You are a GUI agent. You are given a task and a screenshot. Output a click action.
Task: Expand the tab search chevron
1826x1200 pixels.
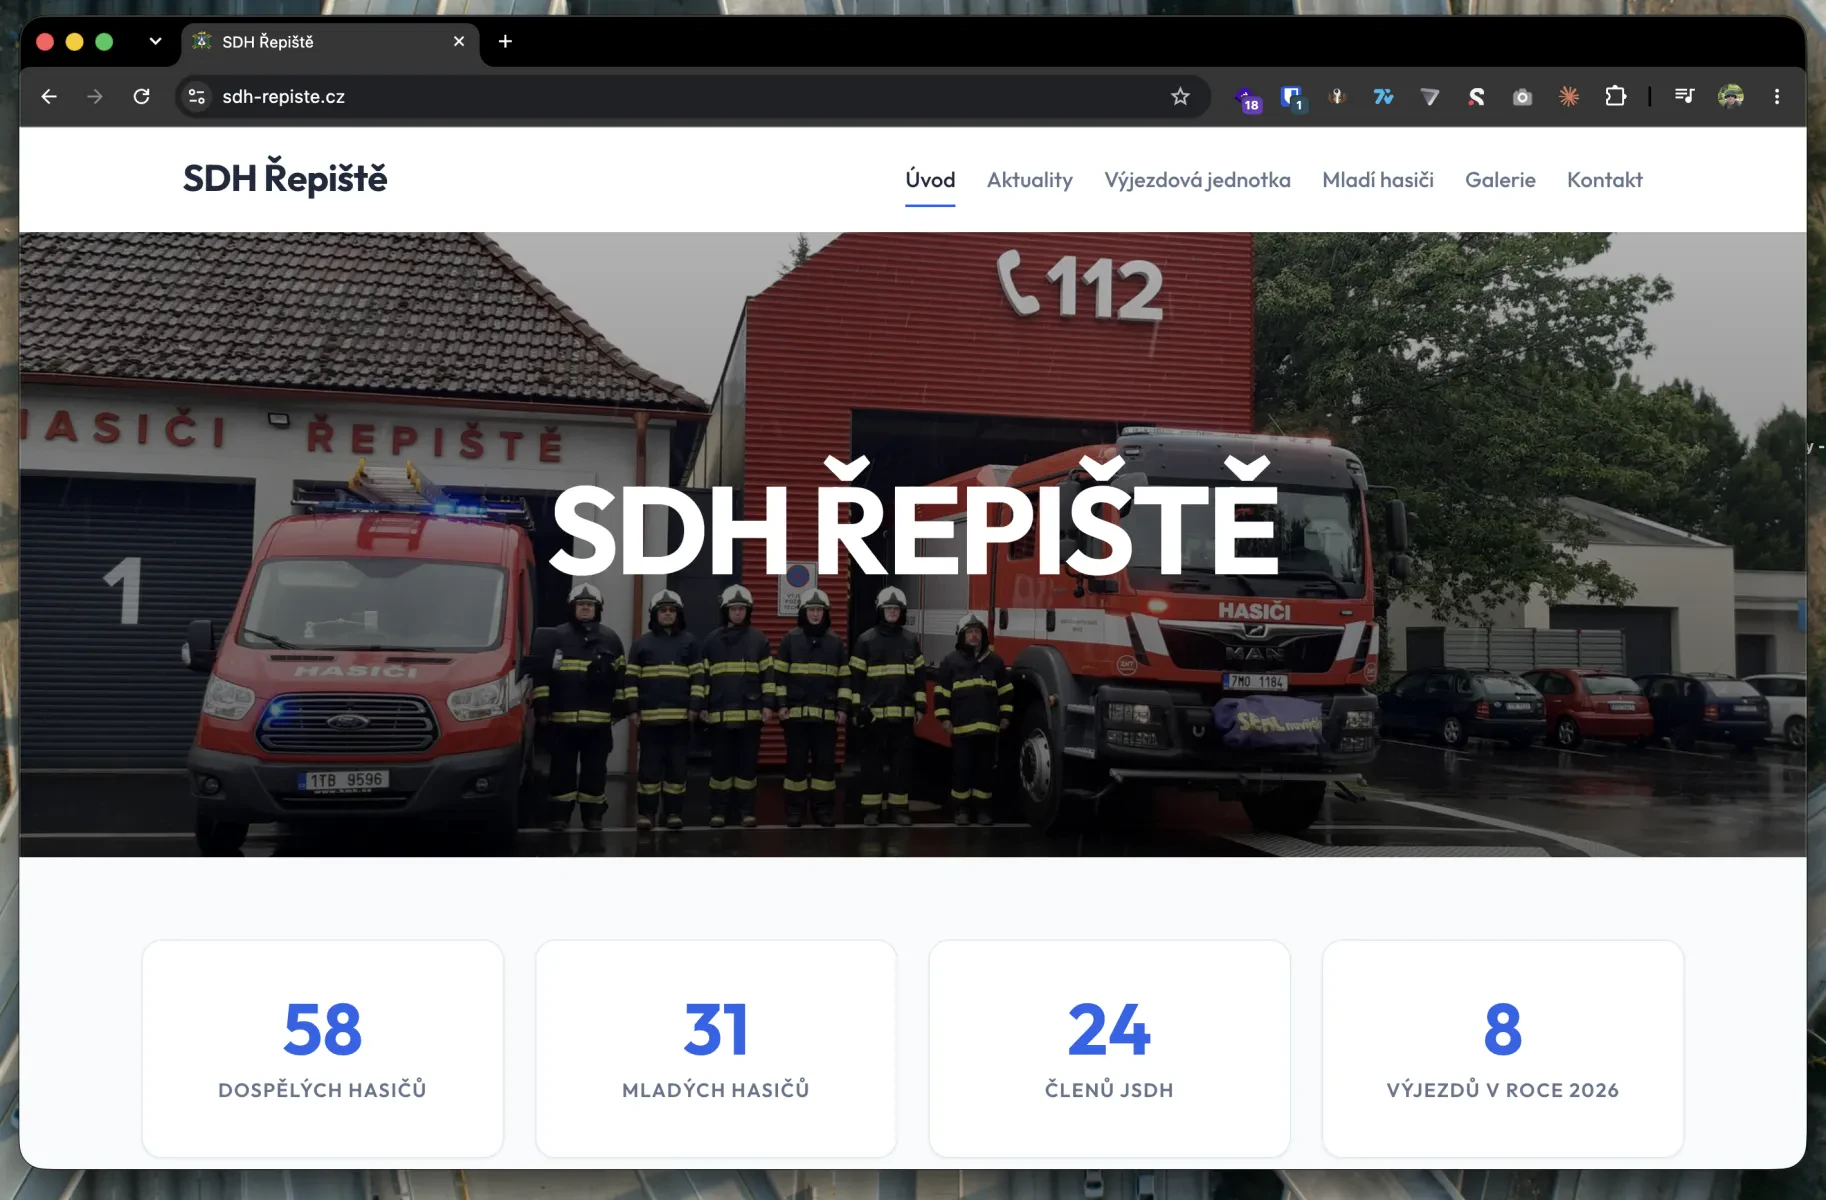(x=155, y=41)
